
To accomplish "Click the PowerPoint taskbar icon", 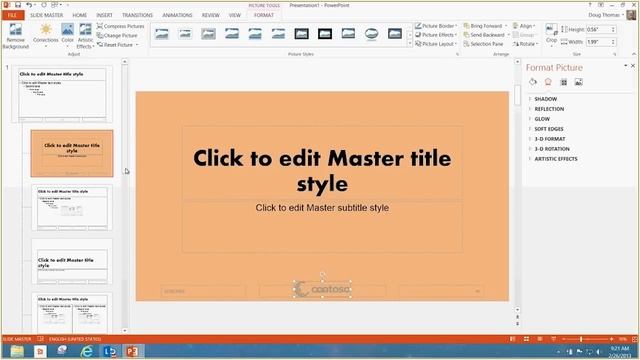I will click(132, 351).
